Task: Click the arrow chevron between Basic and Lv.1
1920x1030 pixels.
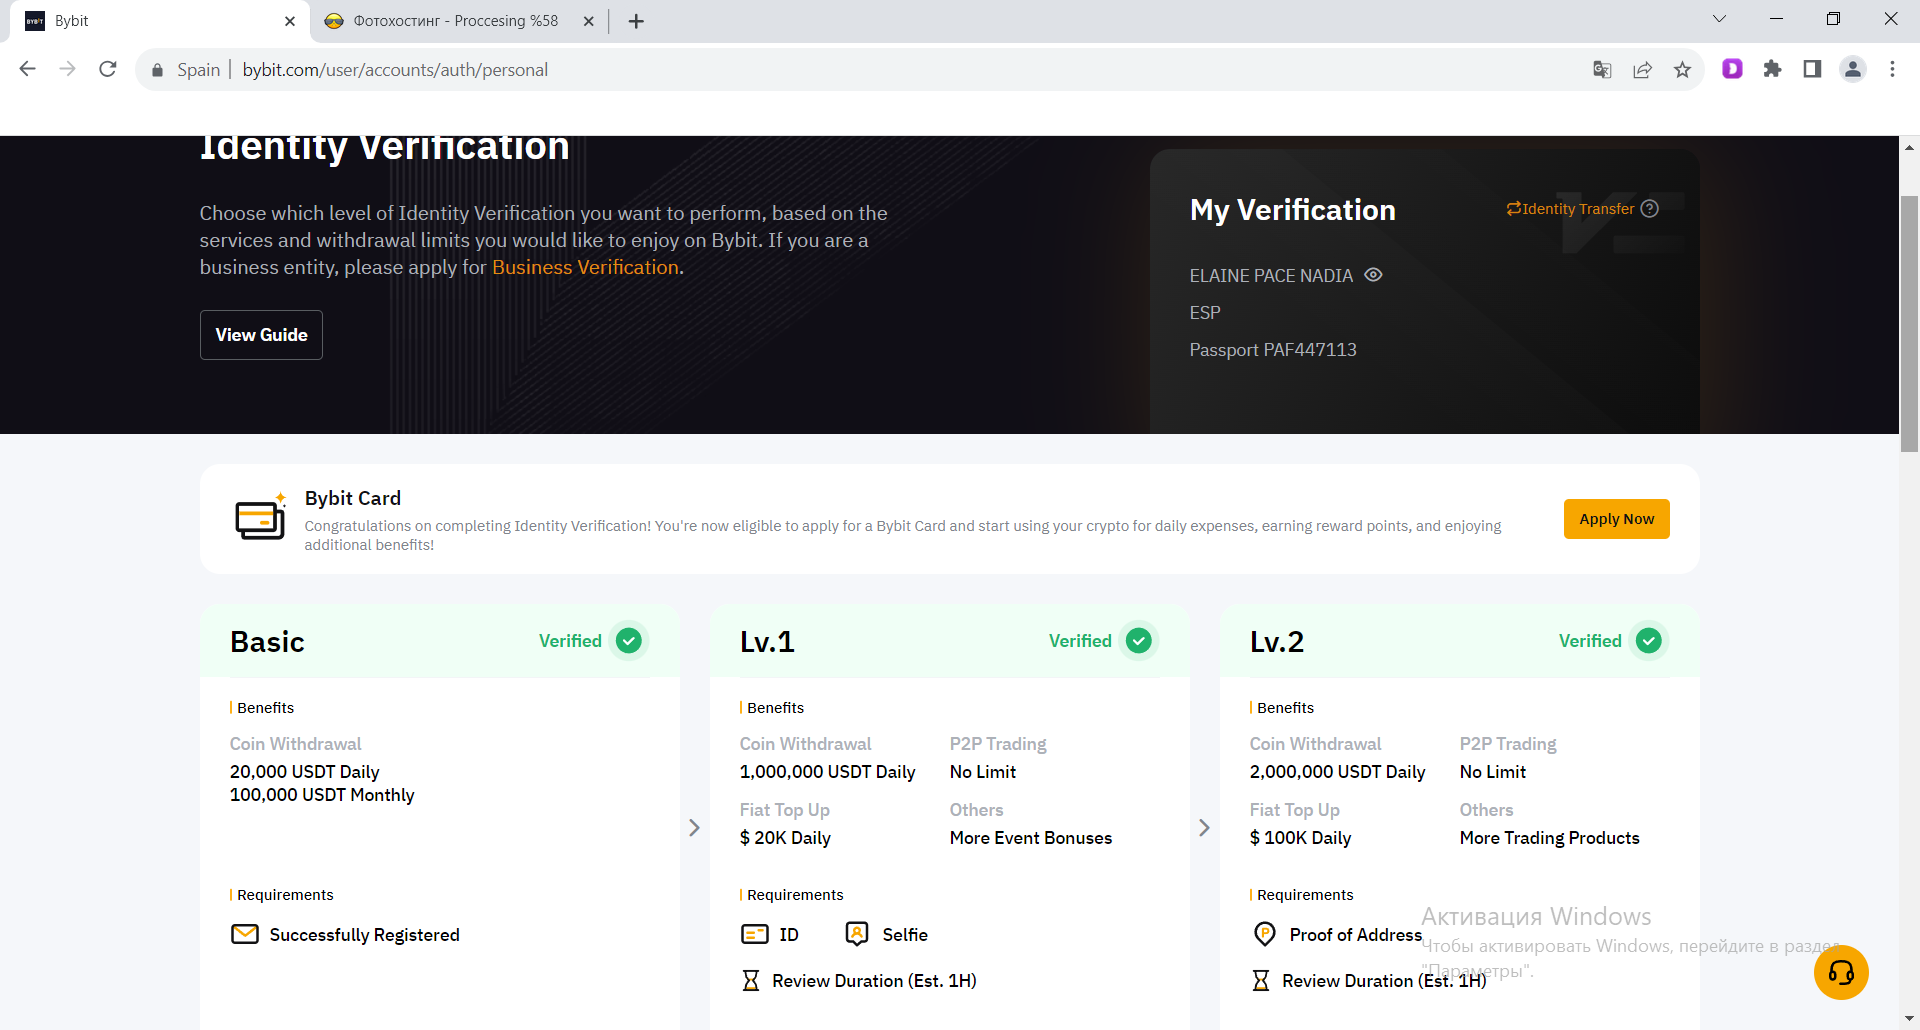Action: pyautogui.click(x=694, y=828)
